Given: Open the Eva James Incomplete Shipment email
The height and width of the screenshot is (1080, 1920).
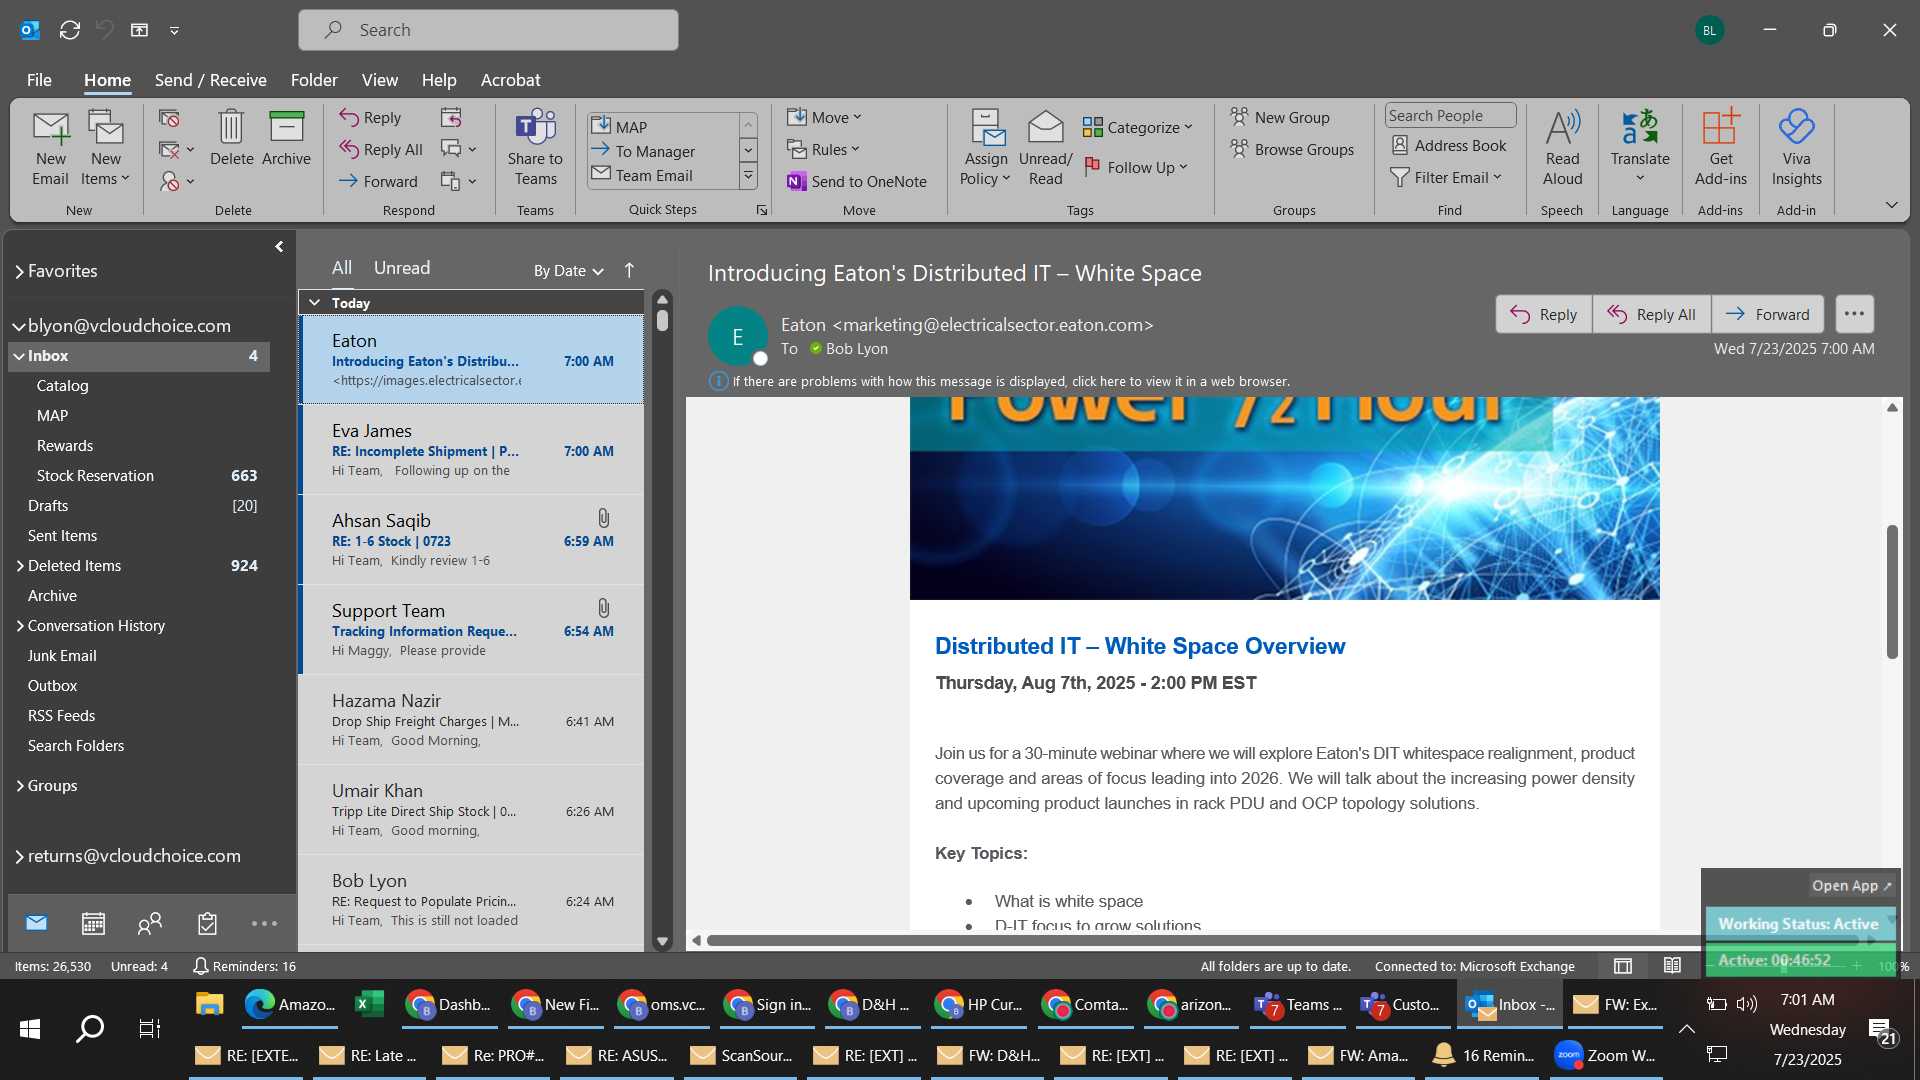Looking at the screenshot, I should [471, 450].
